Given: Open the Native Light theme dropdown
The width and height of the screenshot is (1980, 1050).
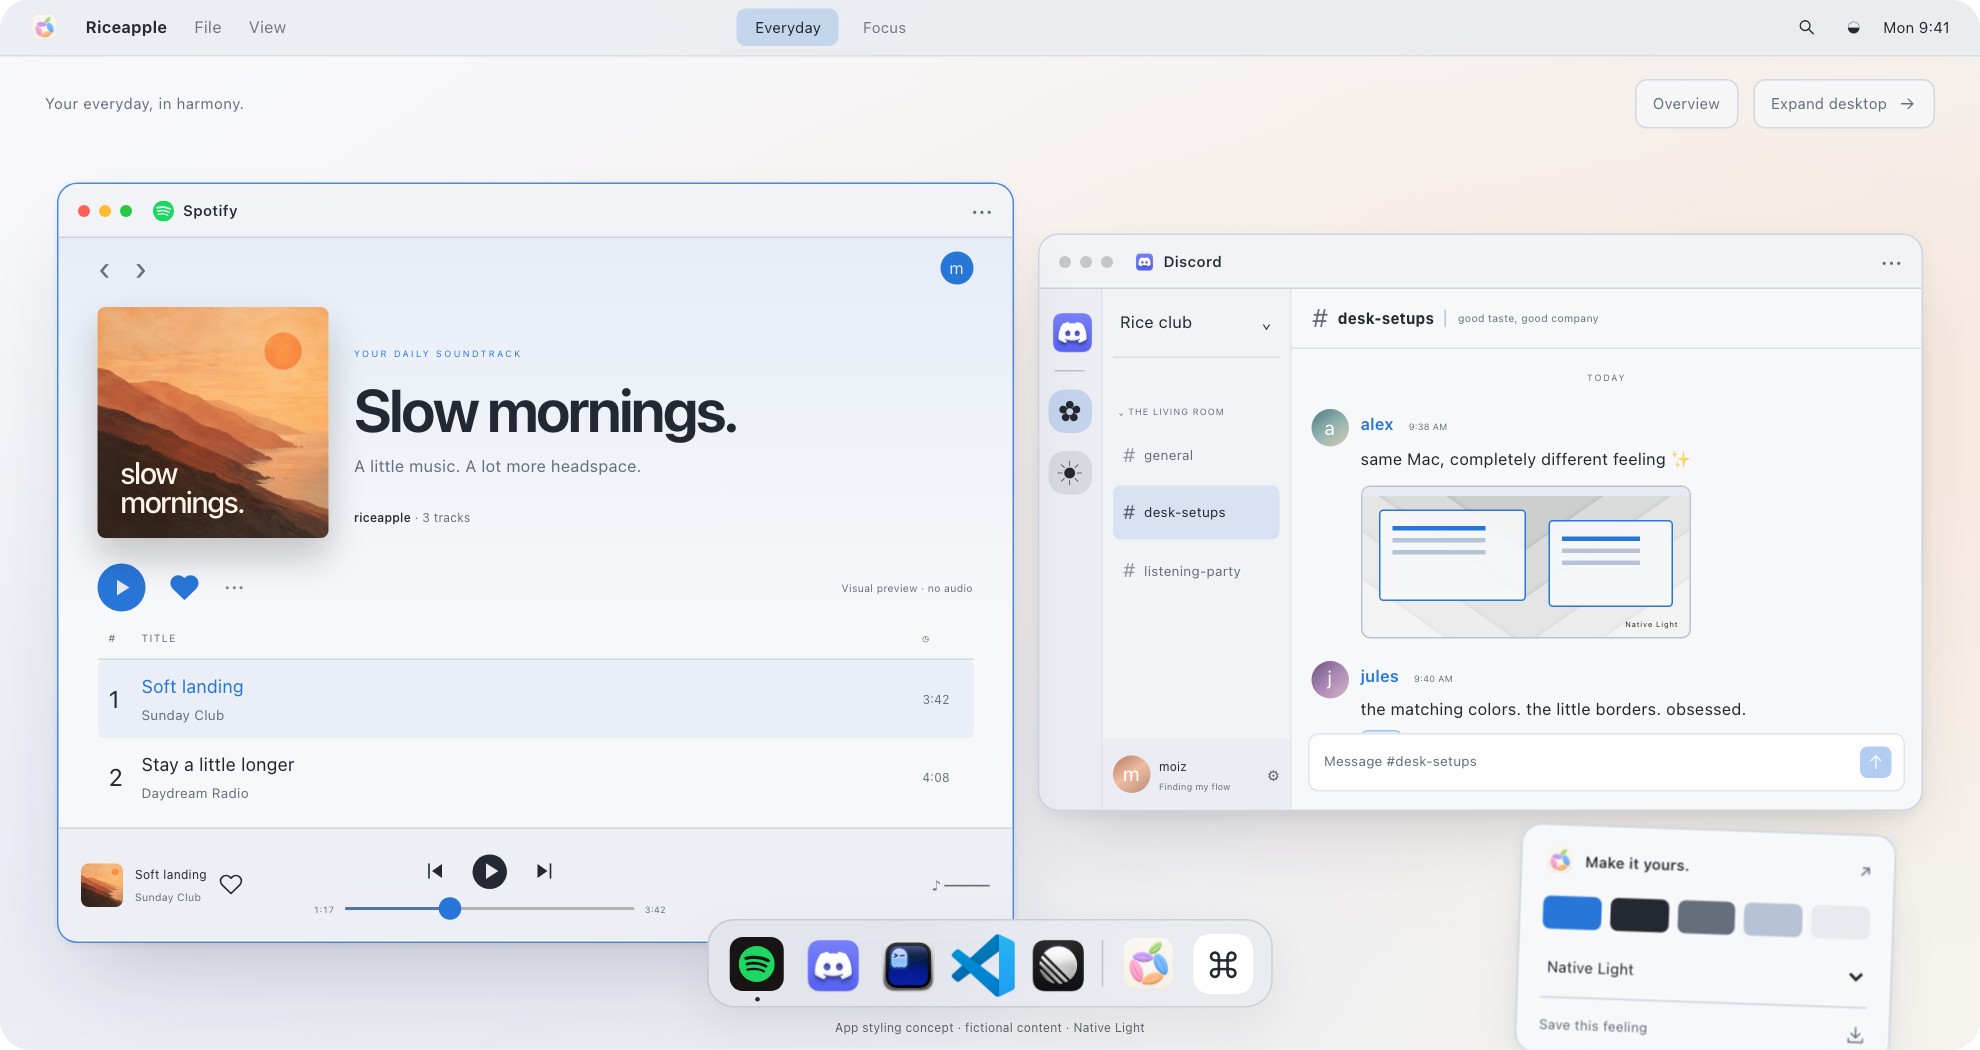Looking at the screenshot, I should [x=1856, y=976].
